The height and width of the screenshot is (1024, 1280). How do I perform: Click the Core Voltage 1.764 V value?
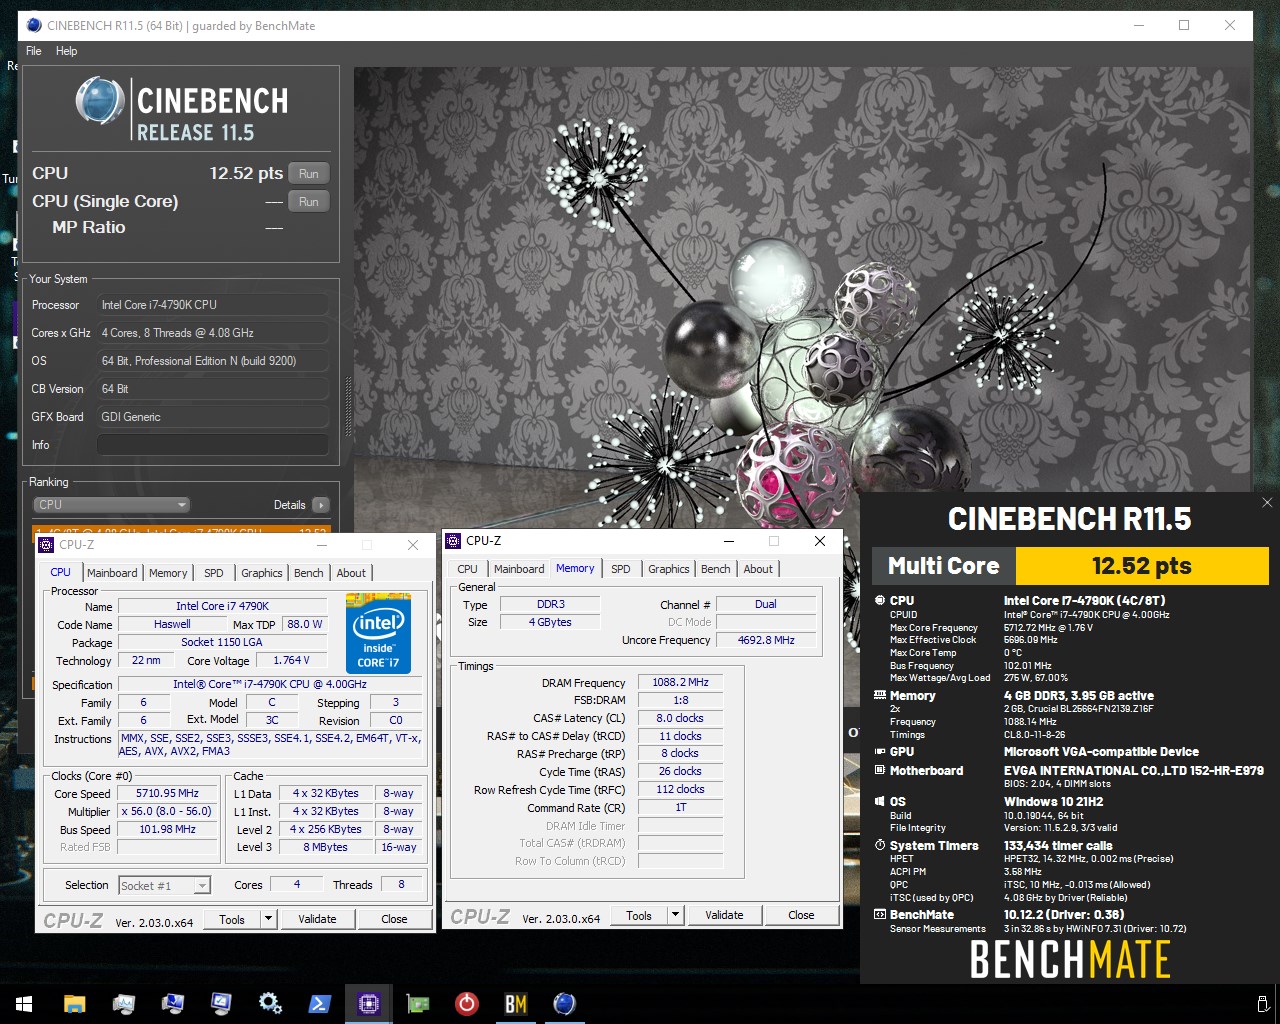click(x=291, y=660)
